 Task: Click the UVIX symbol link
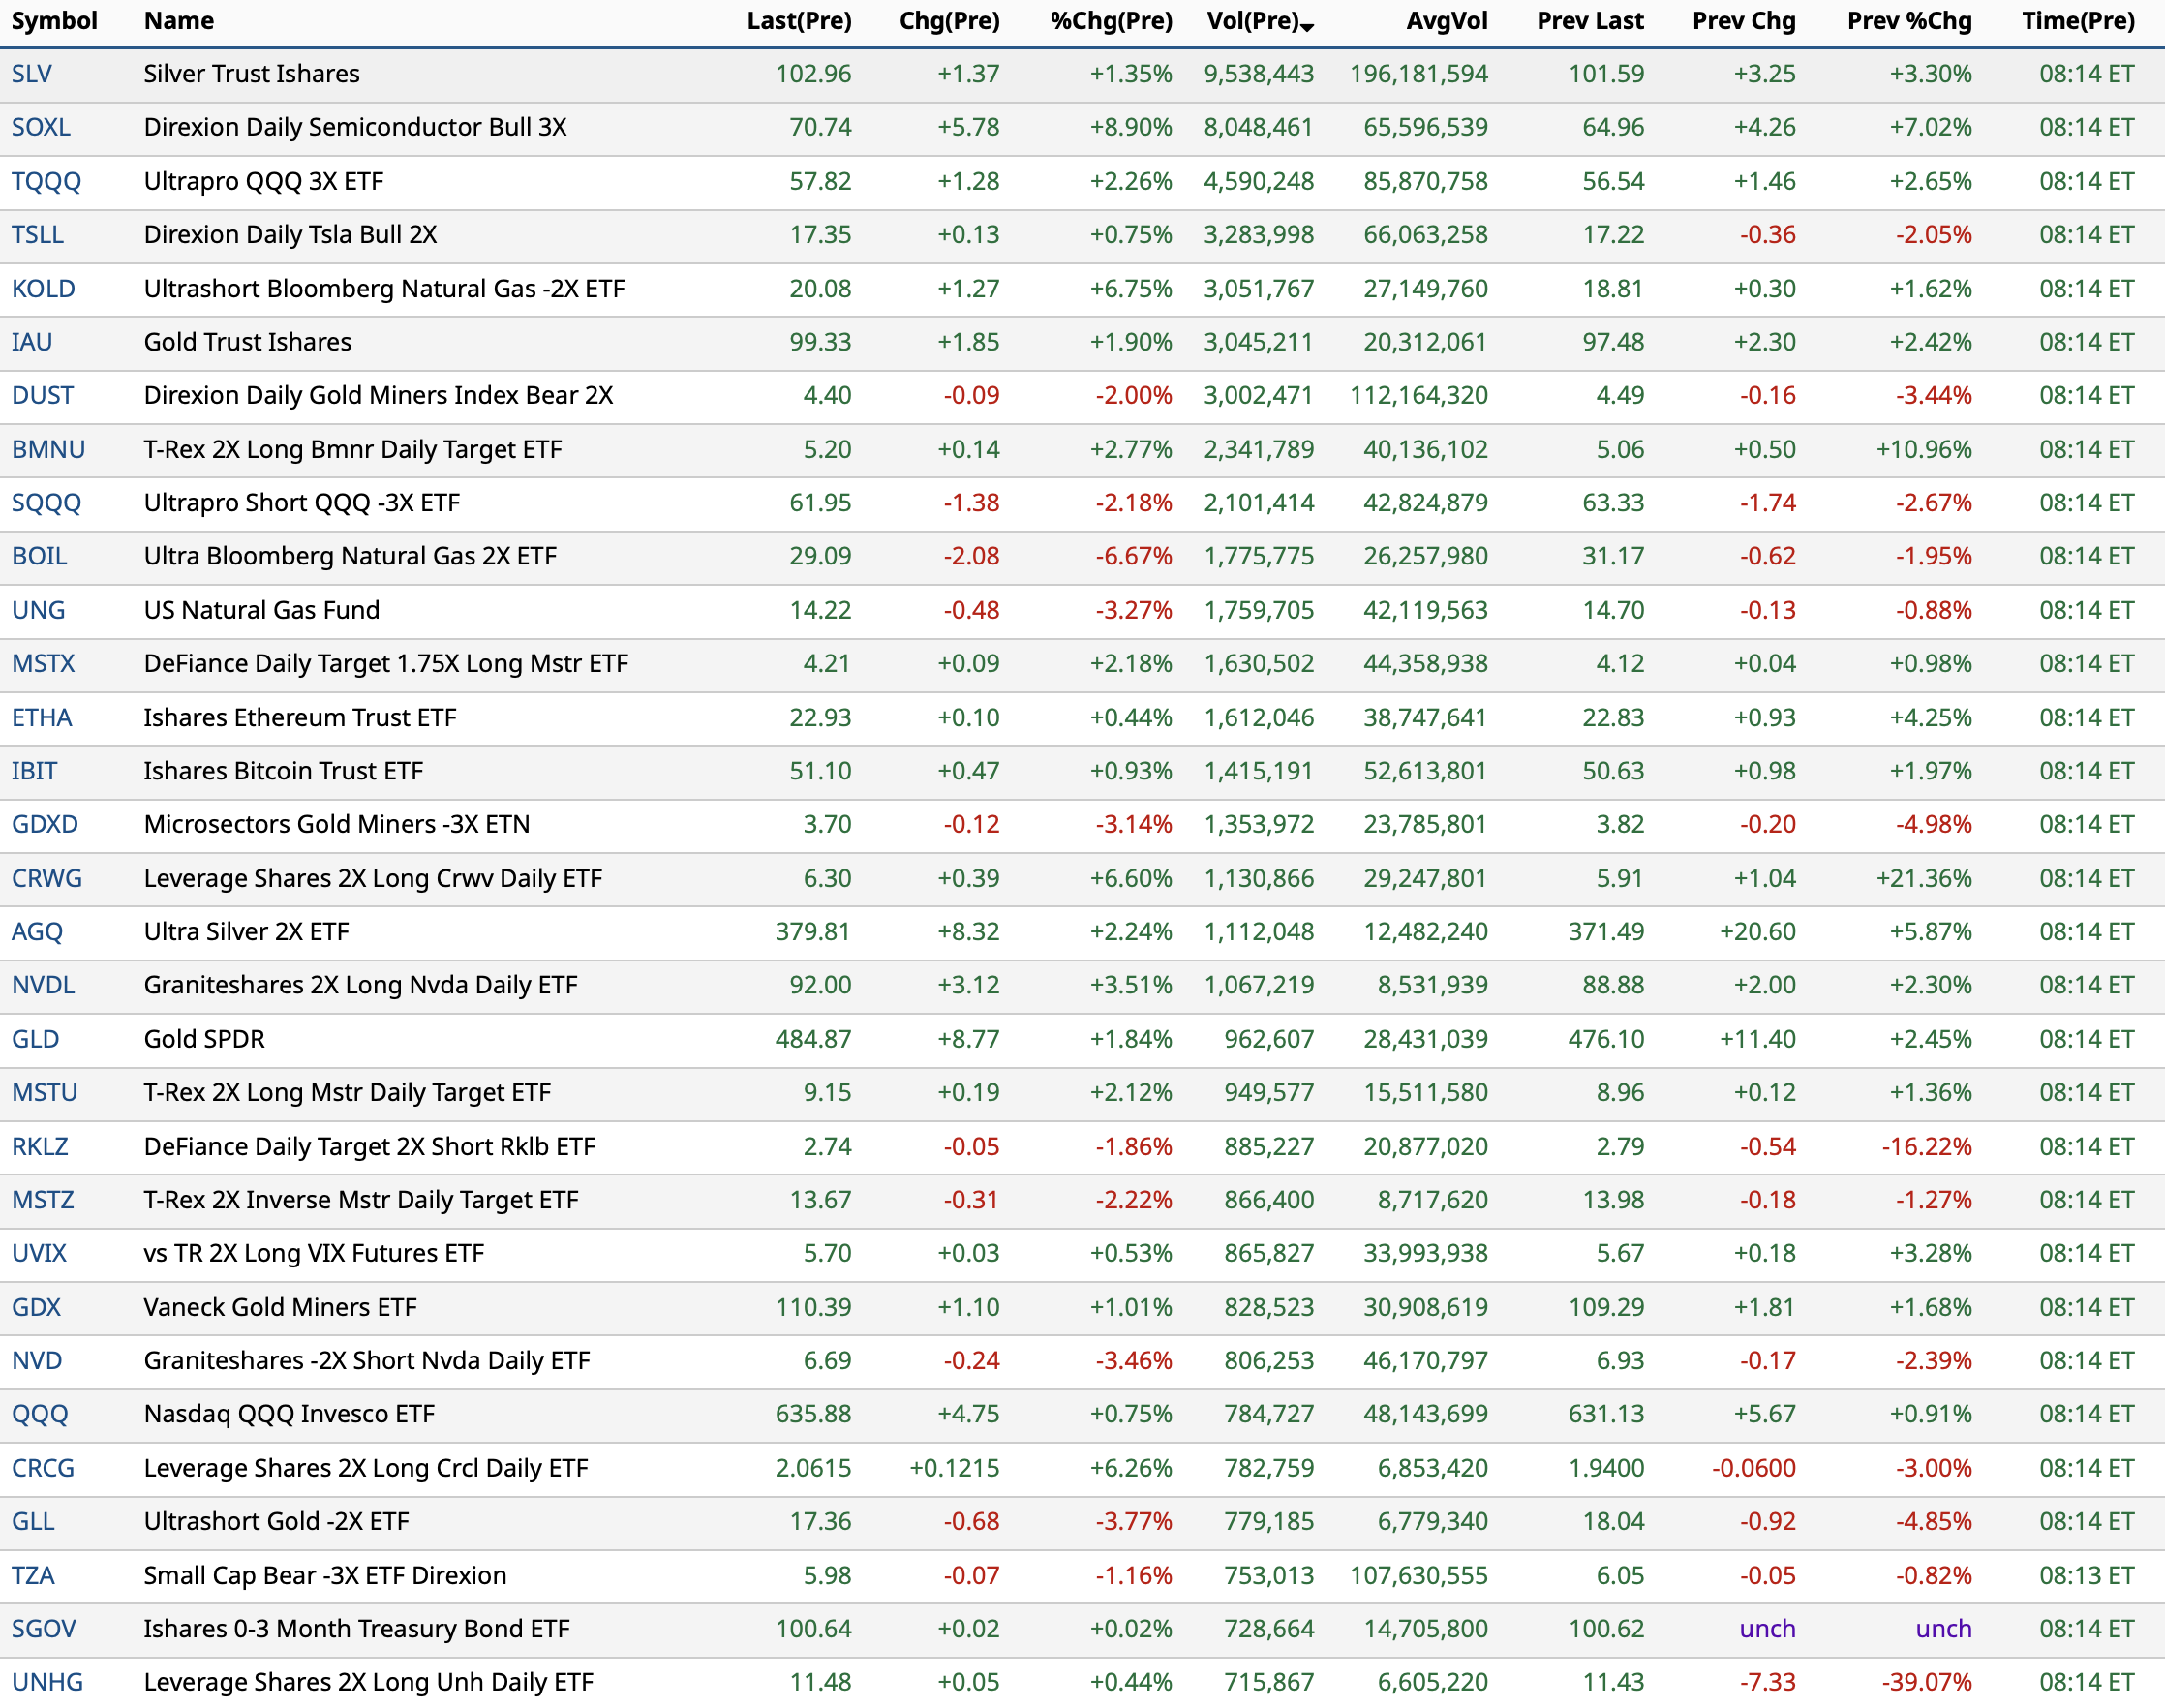(39, 1253)
